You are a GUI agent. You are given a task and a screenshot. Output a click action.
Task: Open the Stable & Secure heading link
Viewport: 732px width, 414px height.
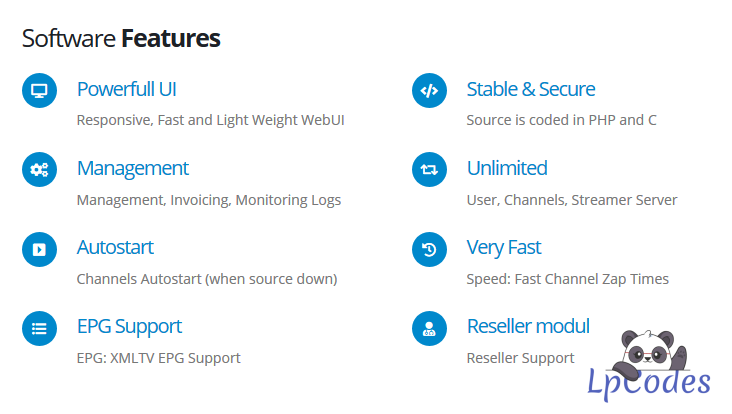(530, 89)
